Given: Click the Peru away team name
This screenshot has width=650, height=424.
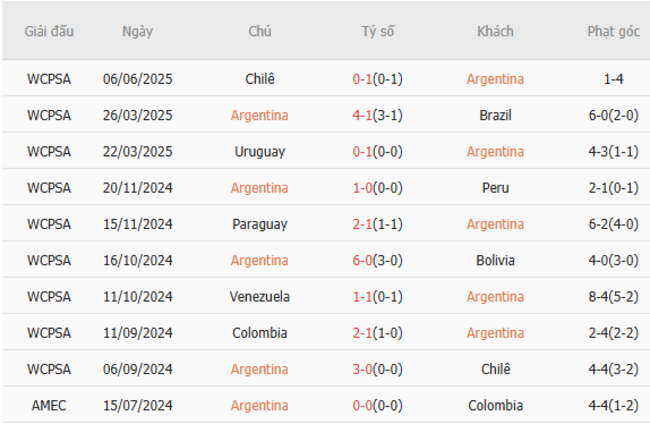Looking at the screenshot, I should pyautogui.click(x=495, y=188).
